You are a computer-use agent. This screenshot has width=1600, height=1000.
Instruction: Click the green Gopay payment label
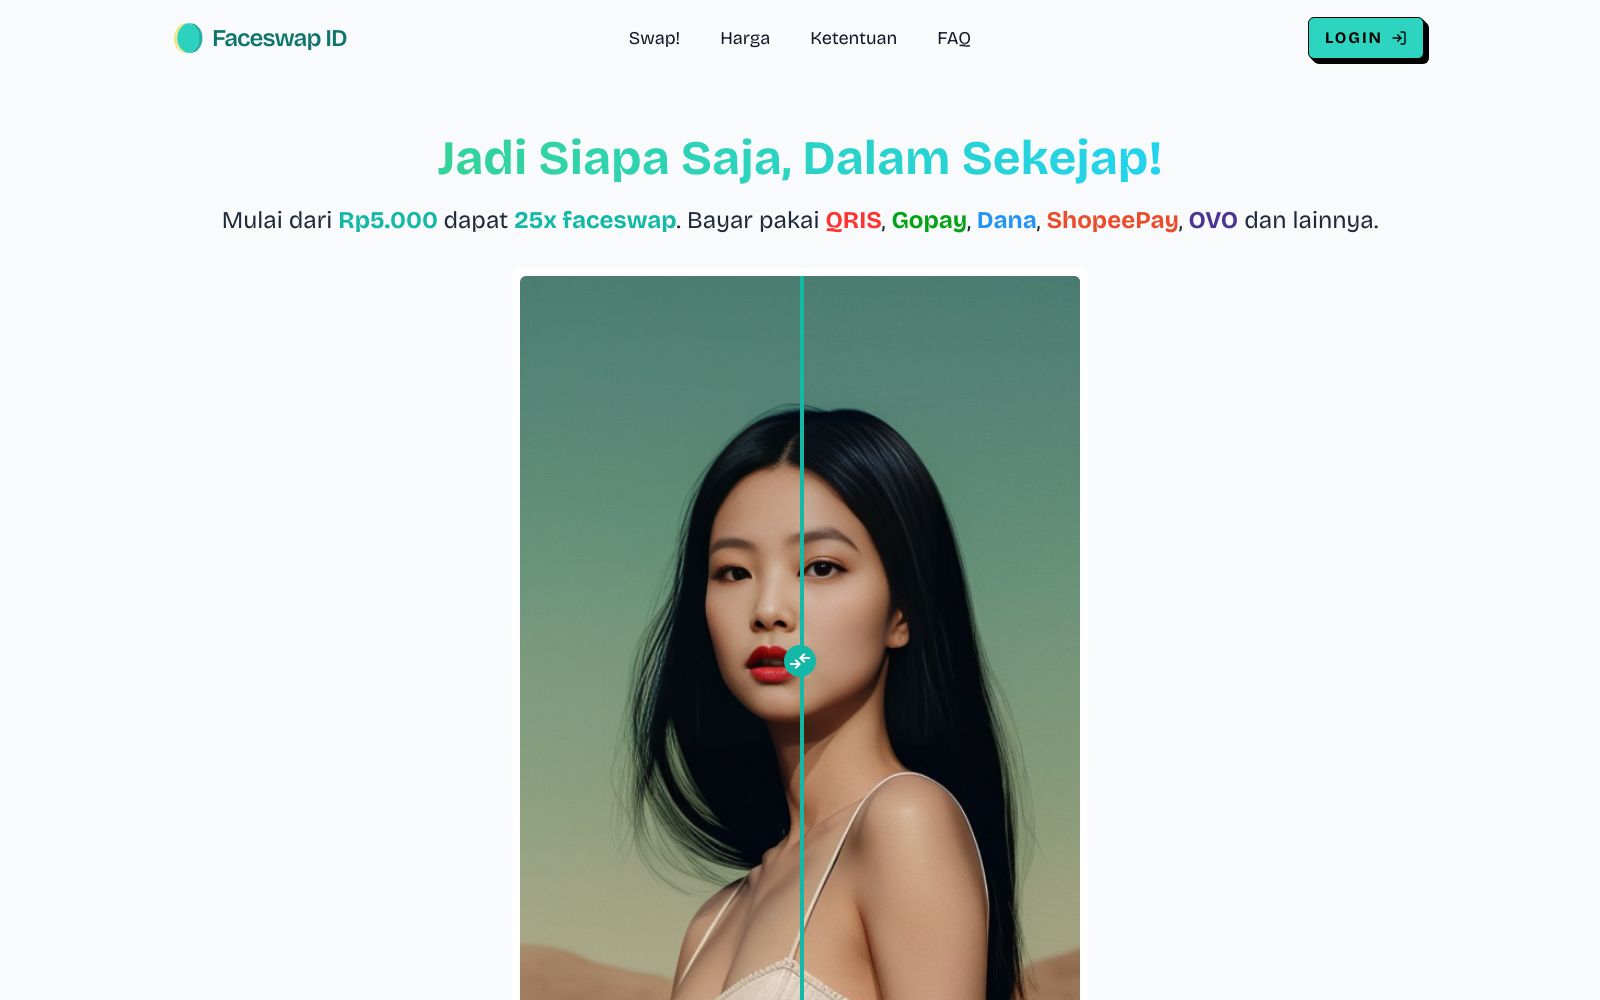coord(929,220)
